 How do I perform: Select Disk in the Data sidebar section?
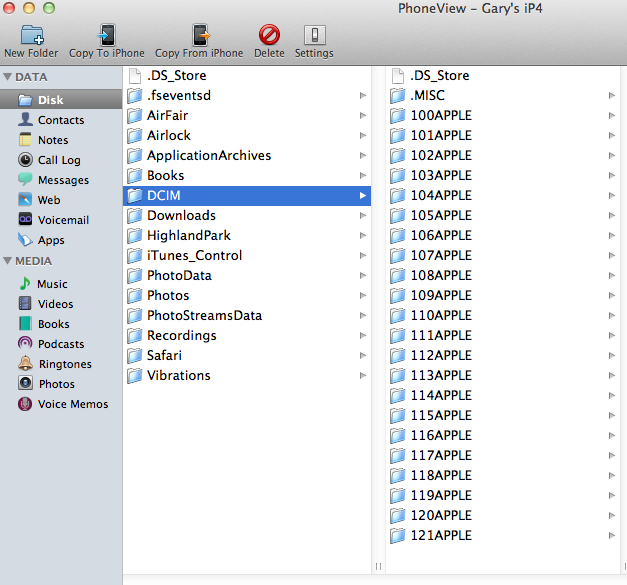tap(61, 100)
